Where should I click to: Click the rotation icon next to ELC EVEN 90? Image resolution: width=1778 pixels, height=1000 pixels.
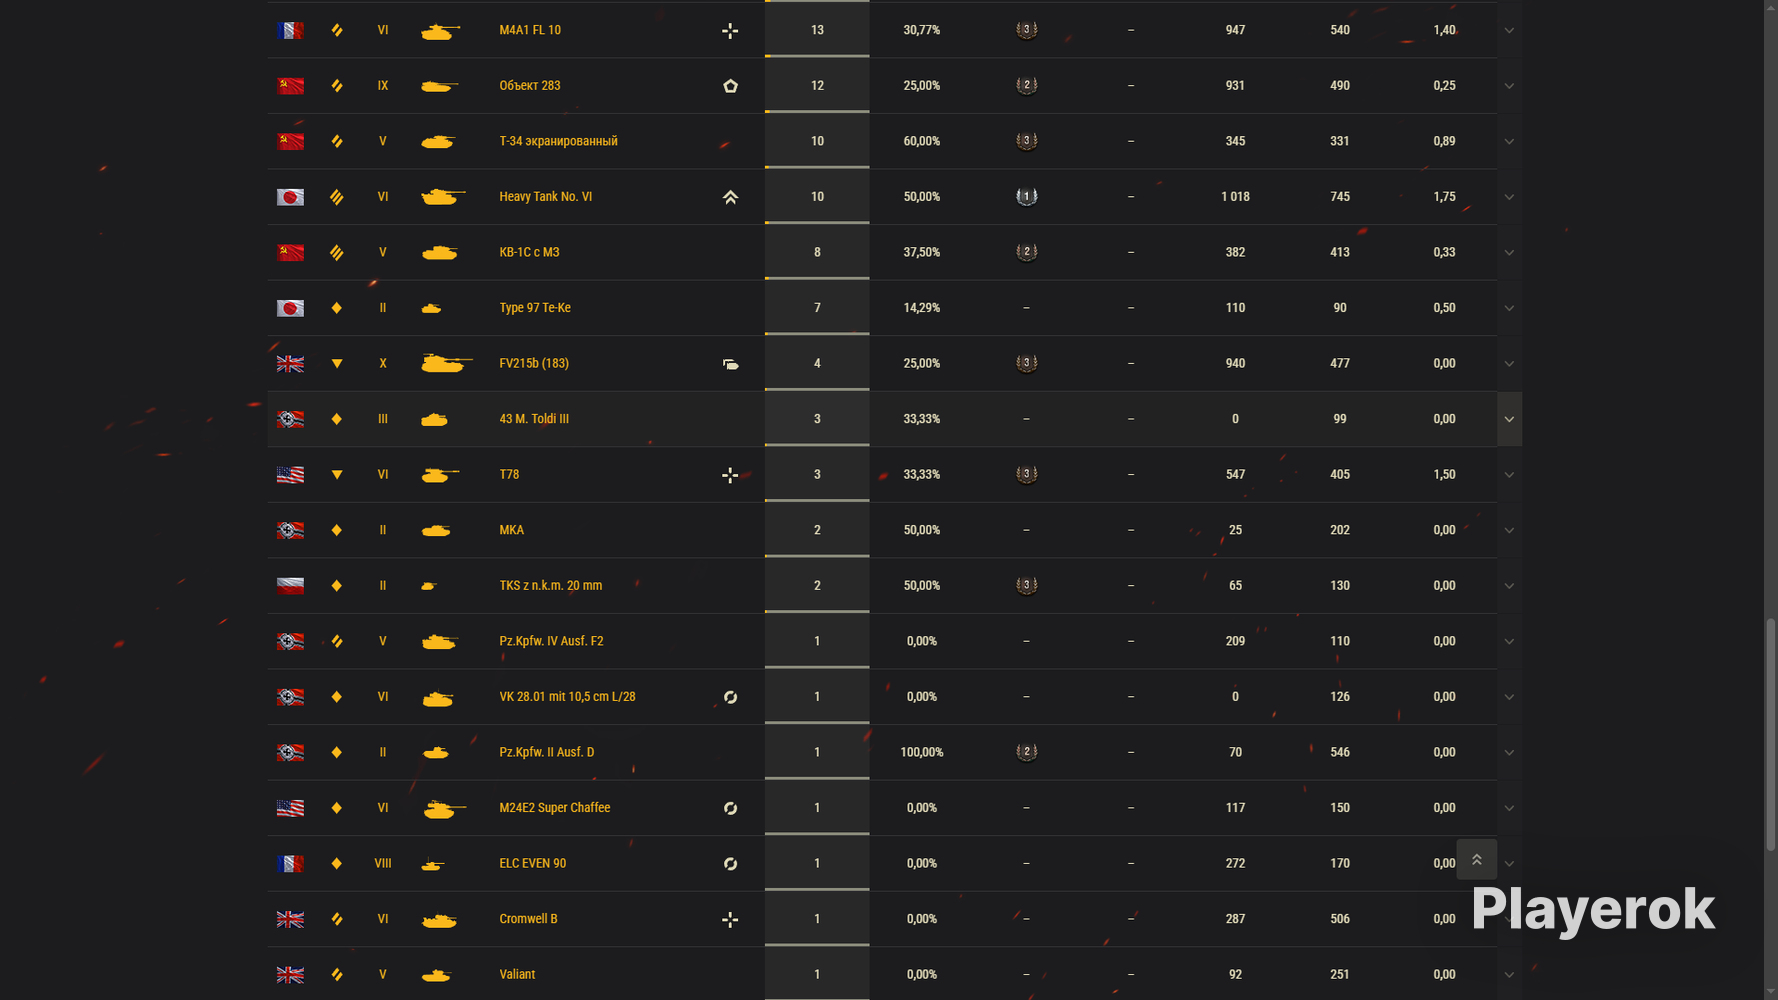tap(730, 864)
